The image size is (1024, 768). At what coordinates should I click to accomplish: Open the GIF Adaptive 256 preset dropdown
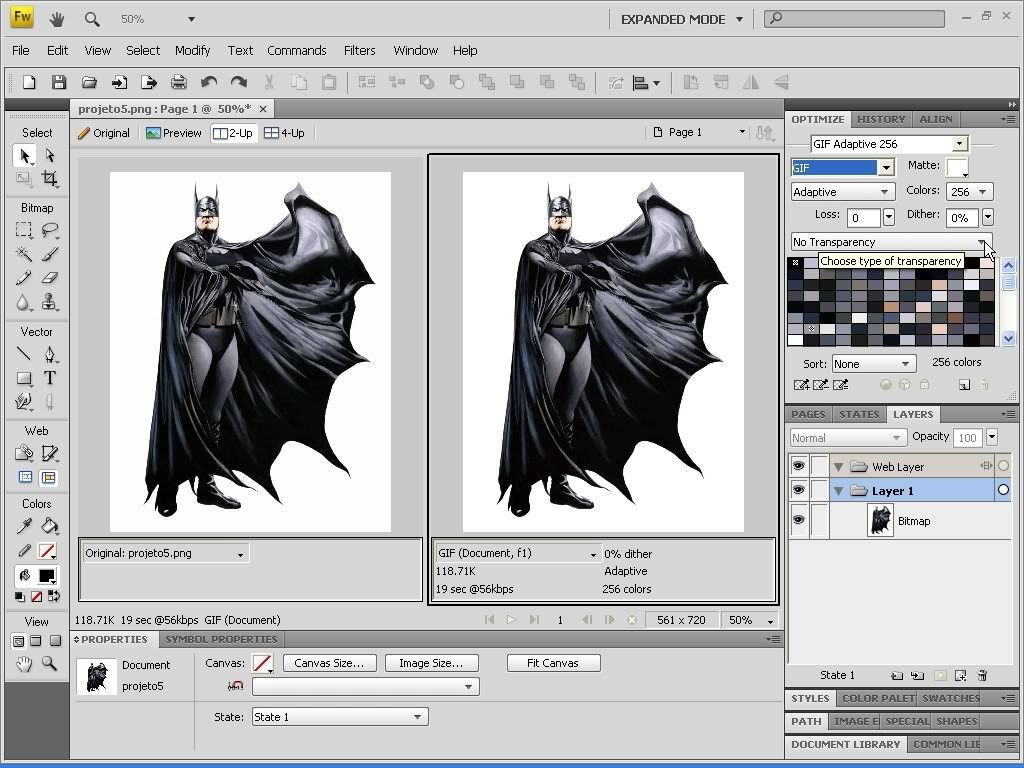point(959,144)
